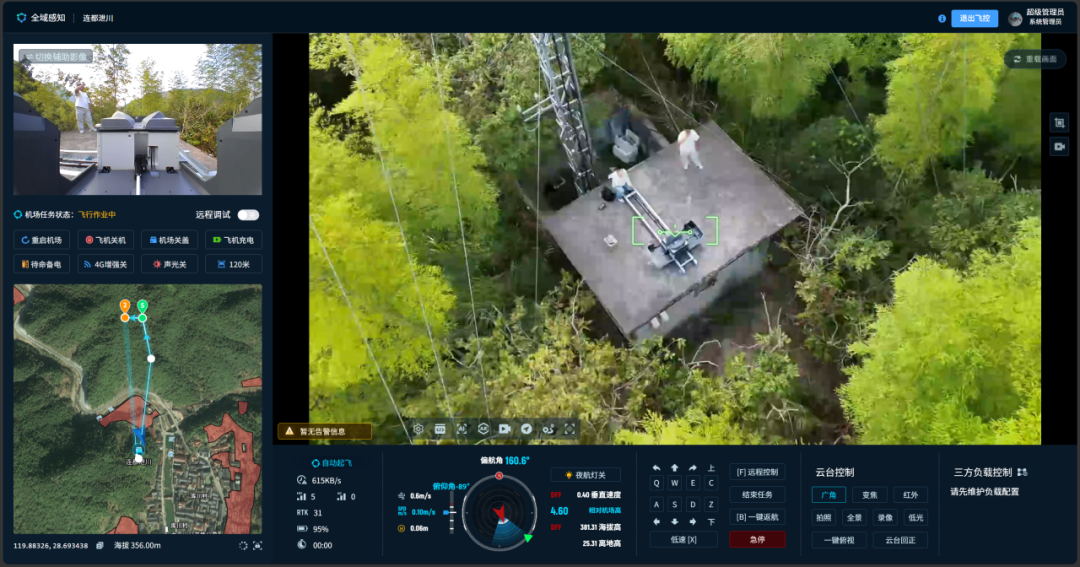Viewport: 1080px width, 567px height.
Task: Click the gimbal pitch slider bar
Action: click(x=452, y=511)
